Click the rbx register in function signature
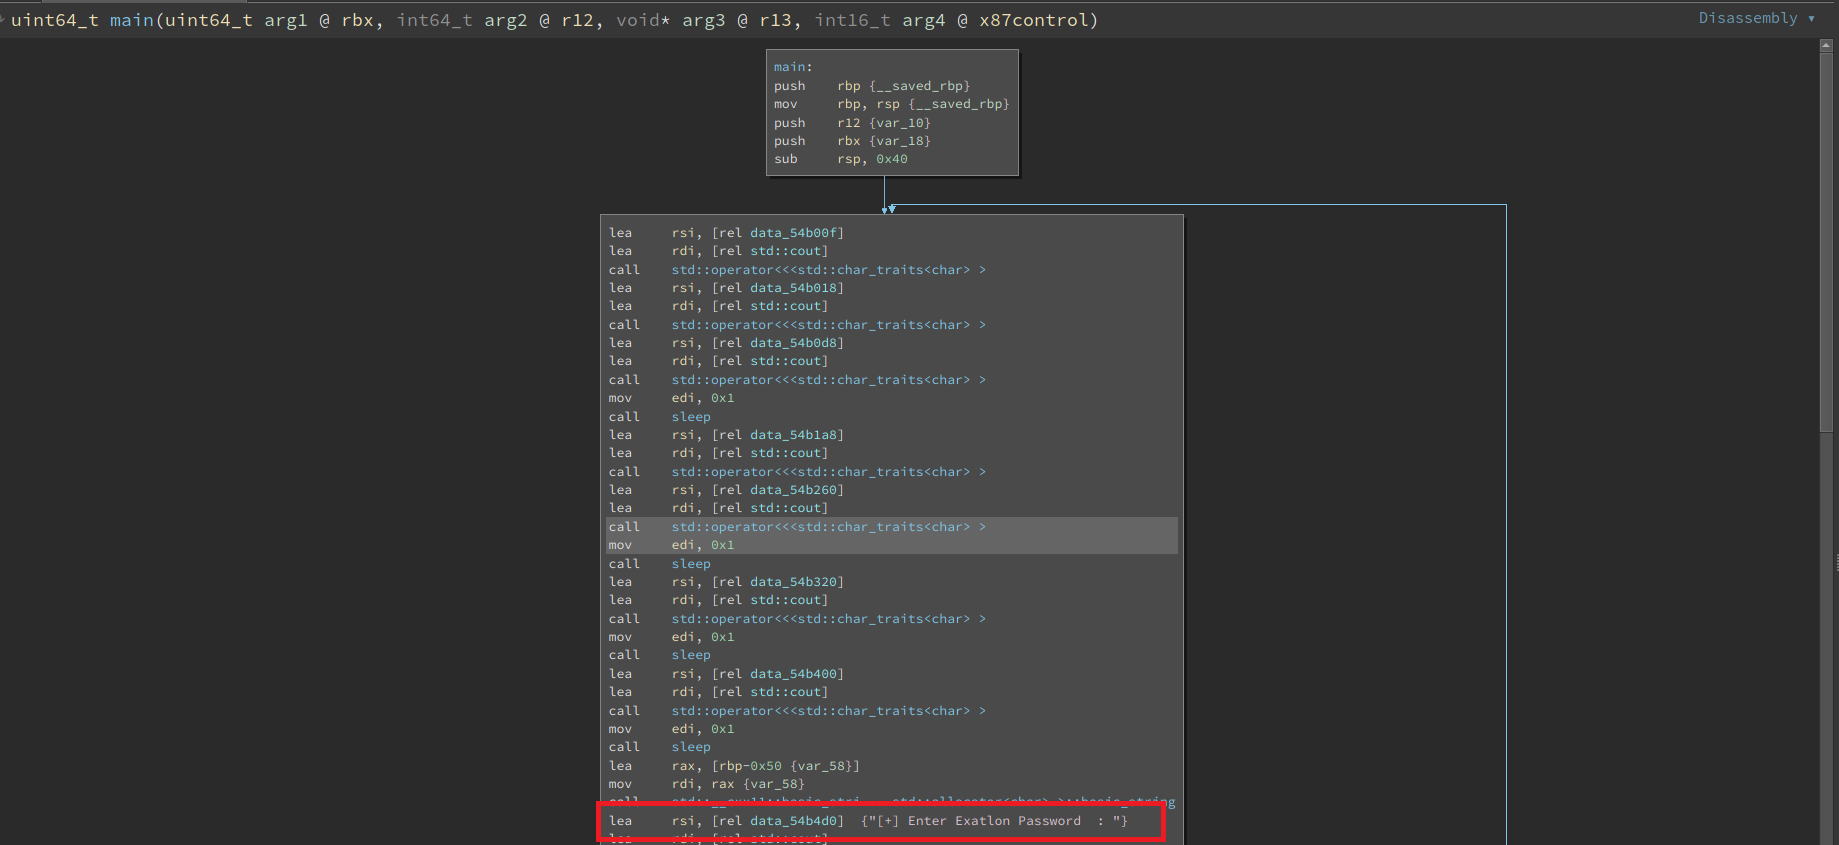Image resolution: width=1839 pixels, height=845 pixels. (357, 20)
